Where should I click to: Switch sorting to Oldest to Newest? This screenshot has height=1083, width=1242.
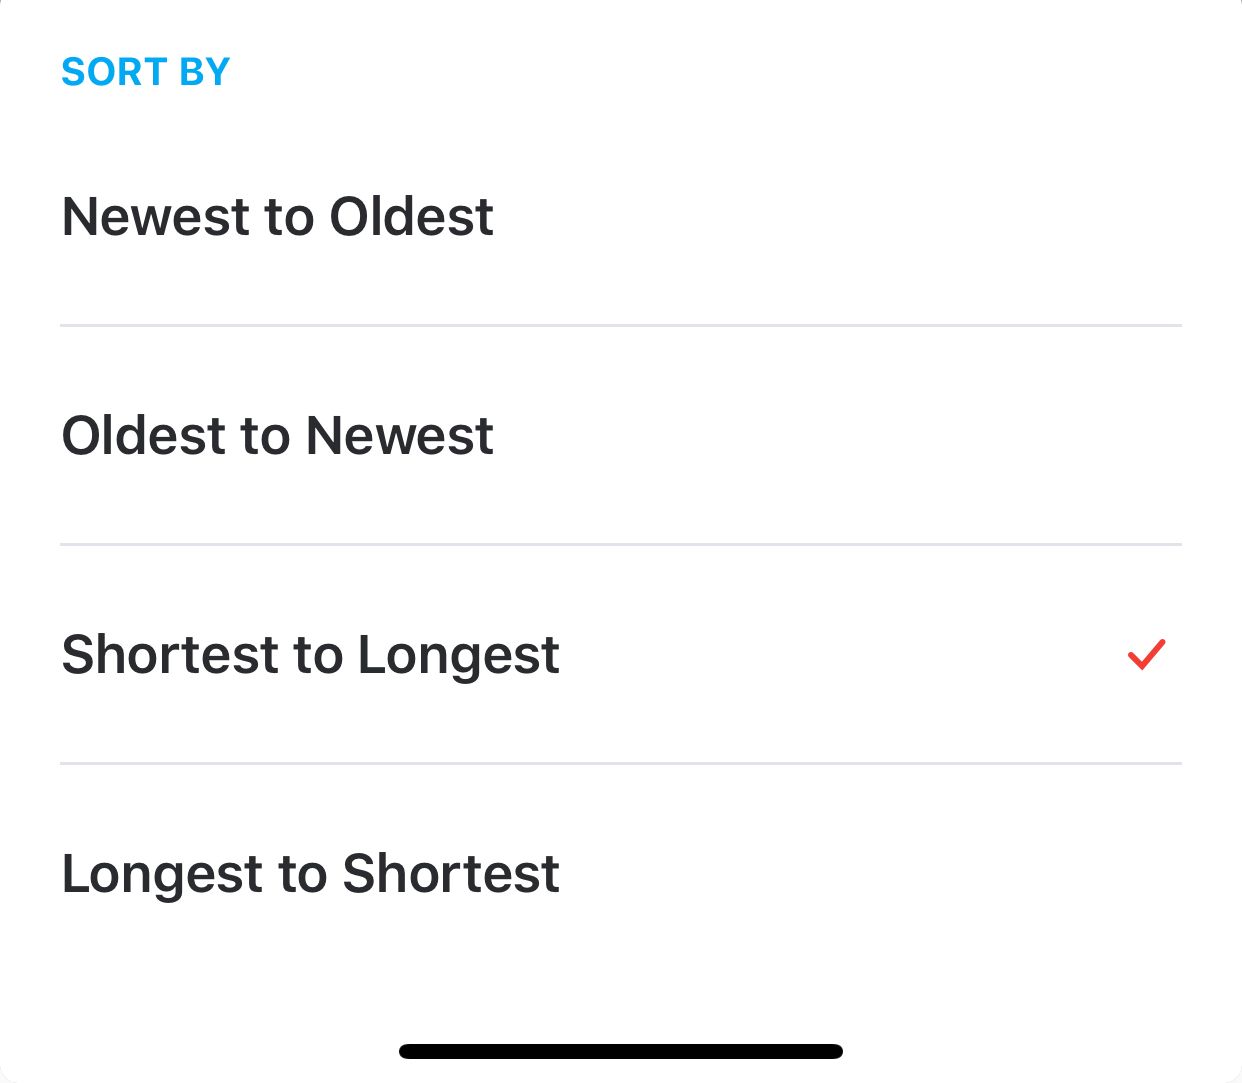tap(278, 435)
